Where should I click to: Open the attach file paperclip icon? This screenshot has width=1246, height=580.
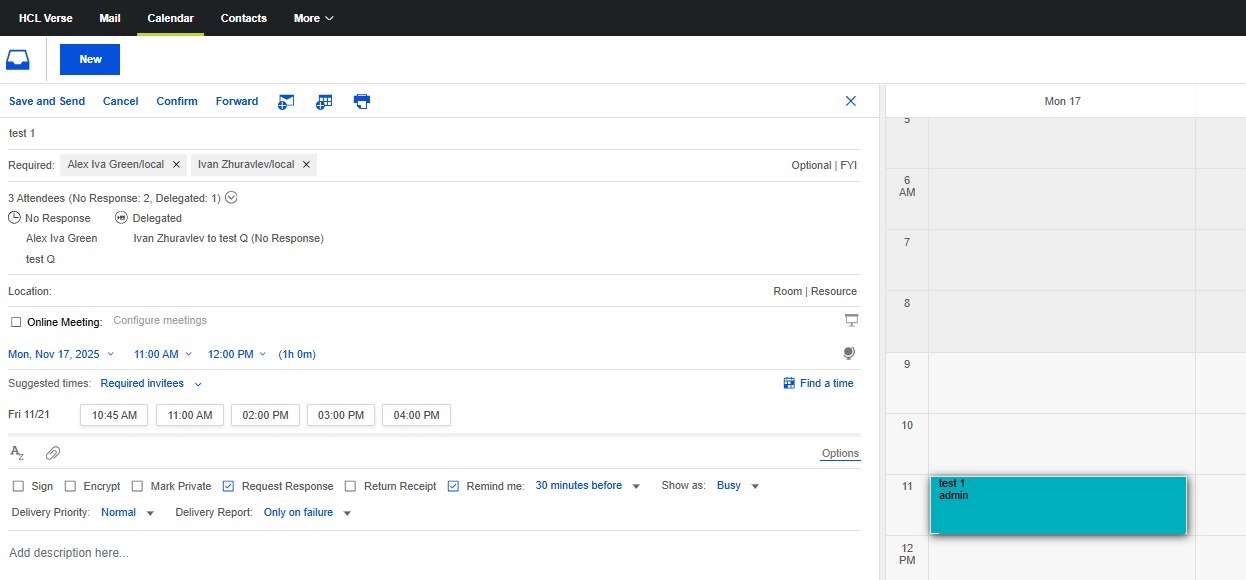pos(53,453)
